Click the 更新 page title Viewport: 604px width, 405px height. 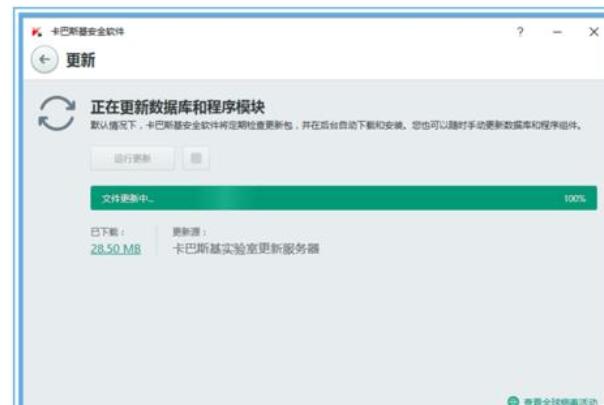coord(81,60)
